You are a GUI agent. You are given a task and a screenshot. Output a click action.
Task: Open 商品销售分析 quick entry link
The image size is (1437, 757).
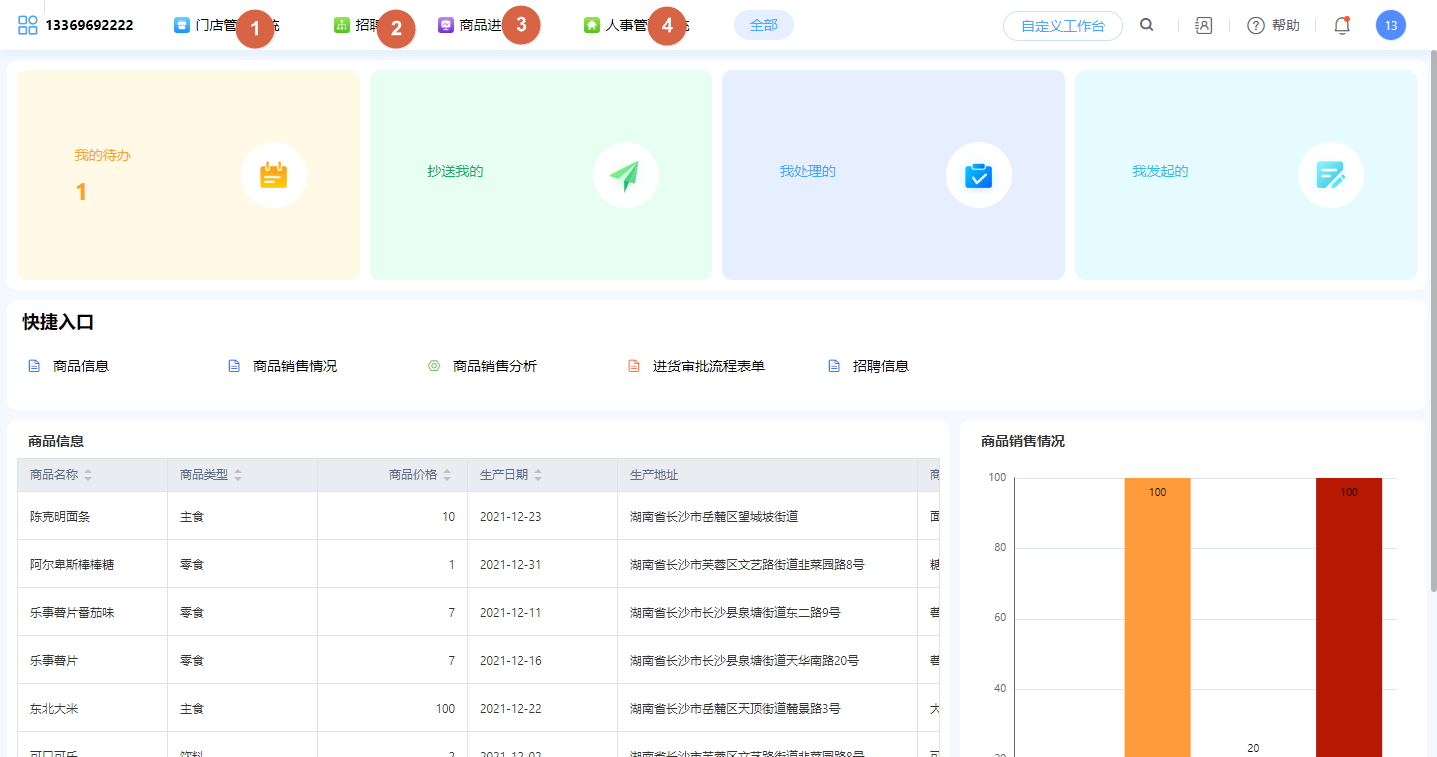[x=494, y=366]
